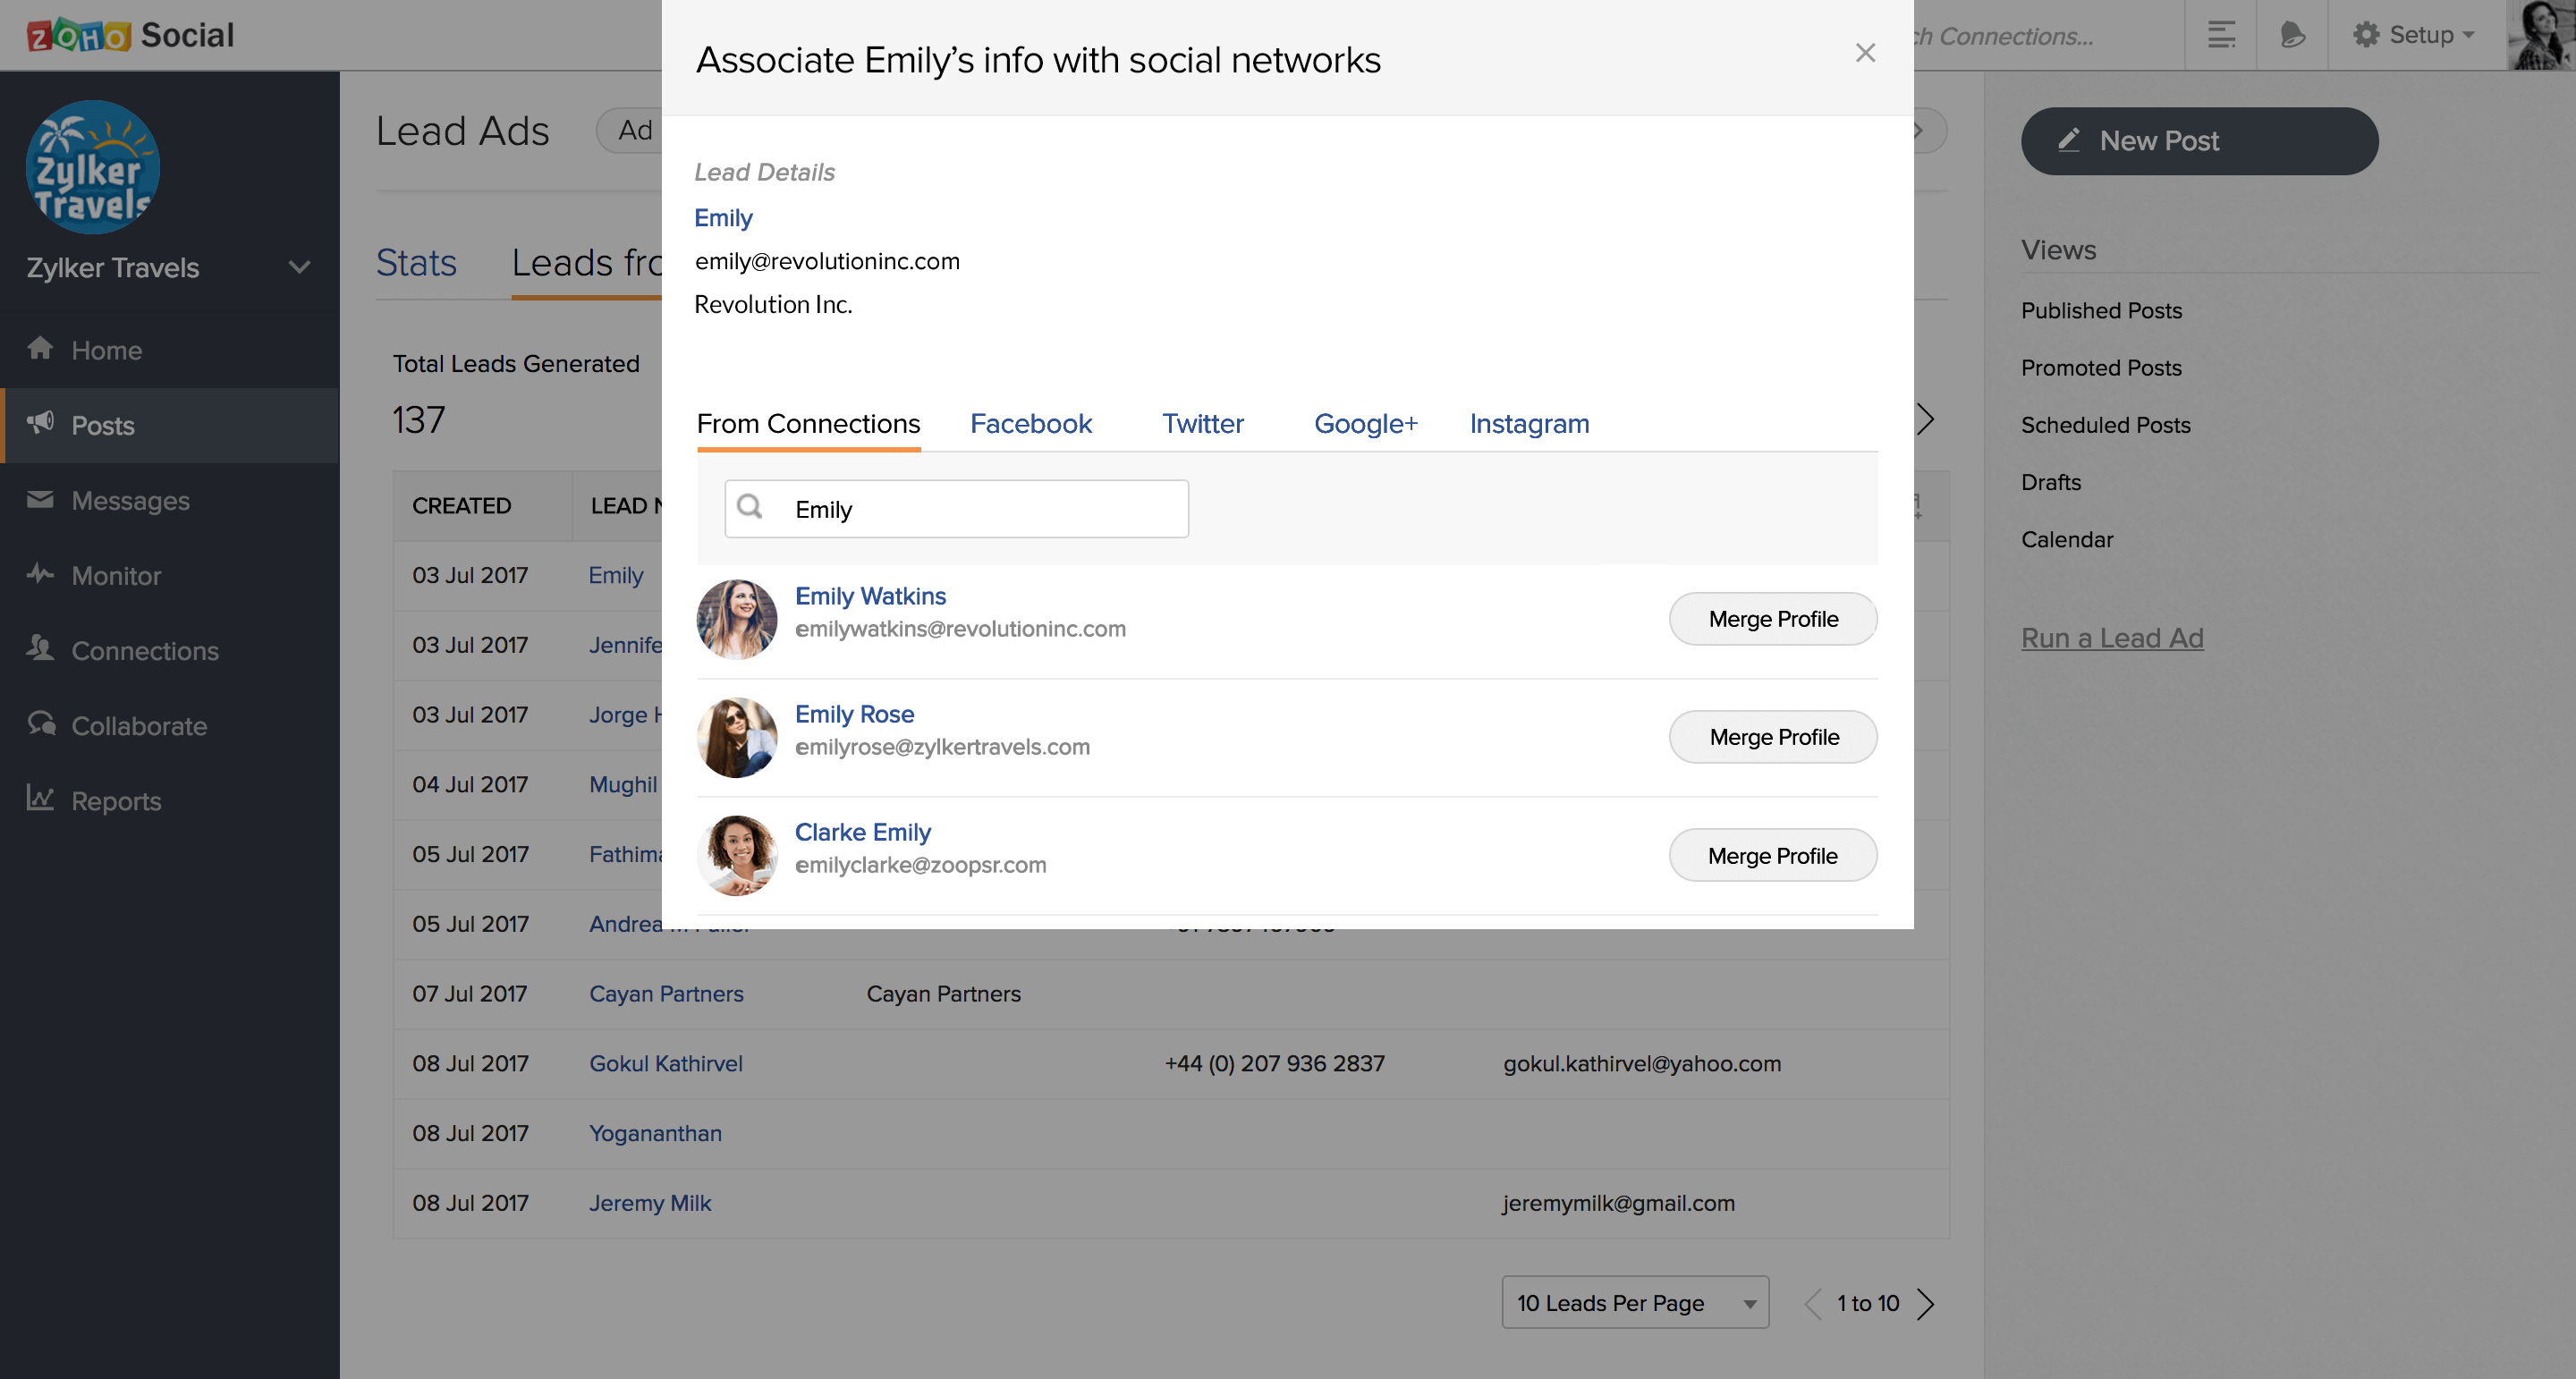Open the Reports chart section
Viewport: 2576px width, 1379px height.
pyautogui.click(x=170, y=800)
